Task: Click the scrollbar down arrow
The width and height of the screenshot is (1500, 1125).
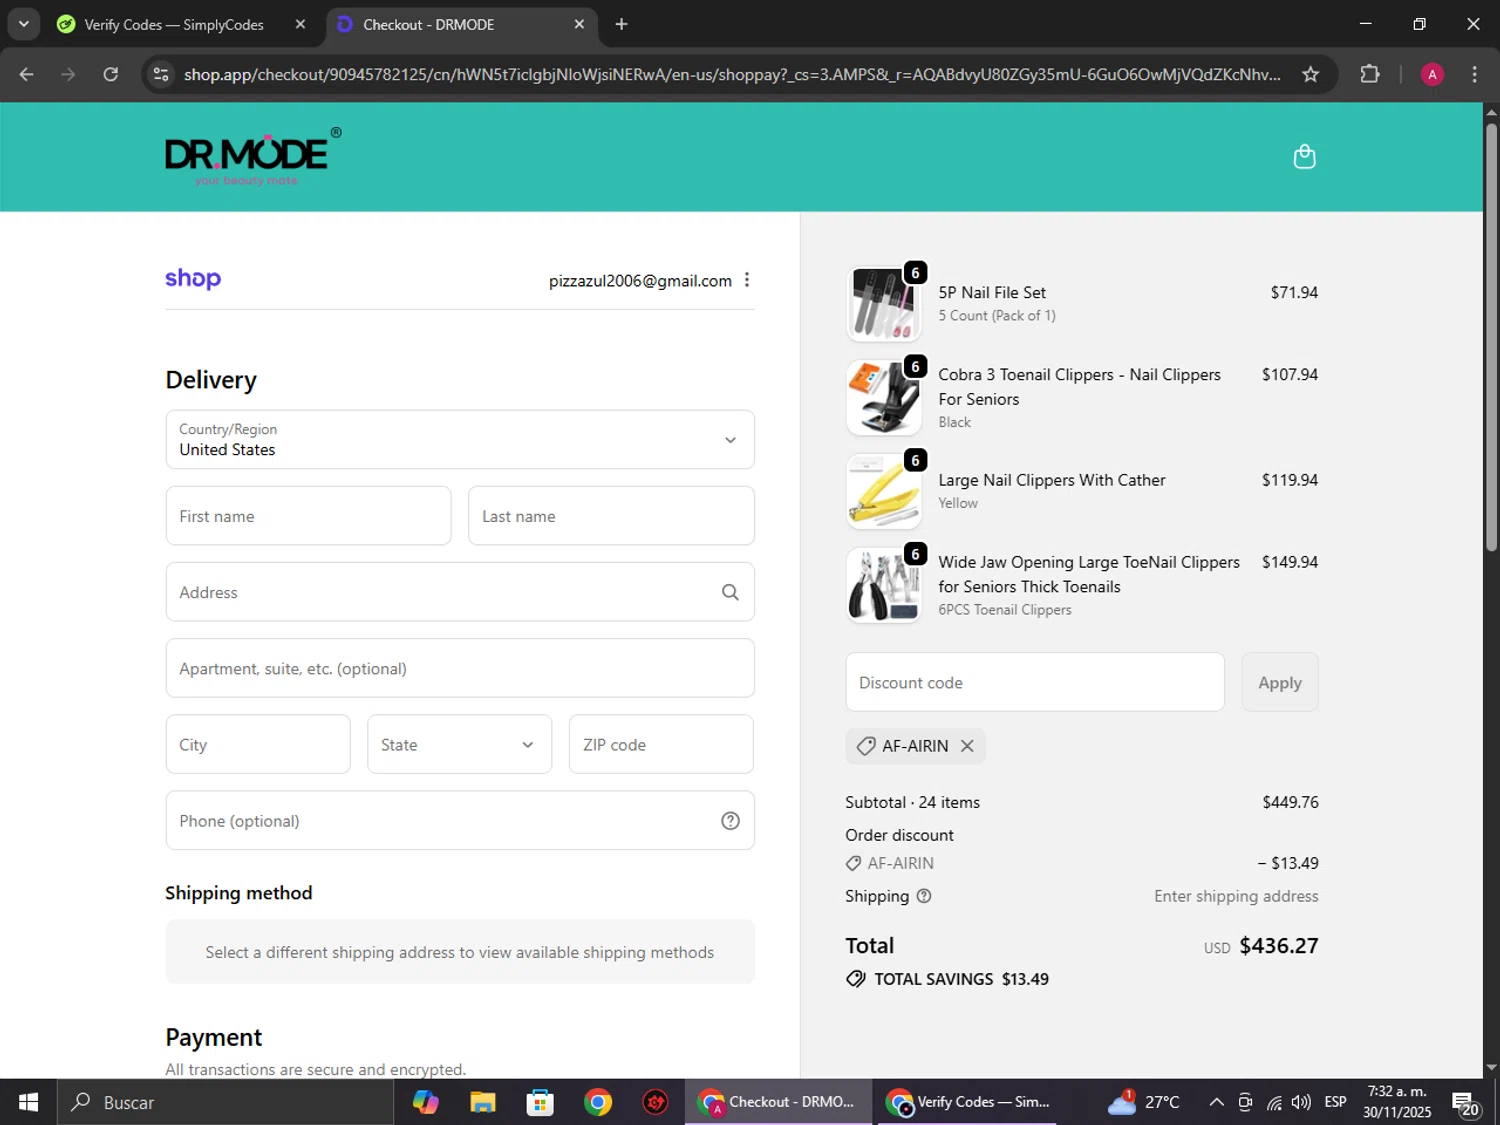Action: [1491, 1067]
